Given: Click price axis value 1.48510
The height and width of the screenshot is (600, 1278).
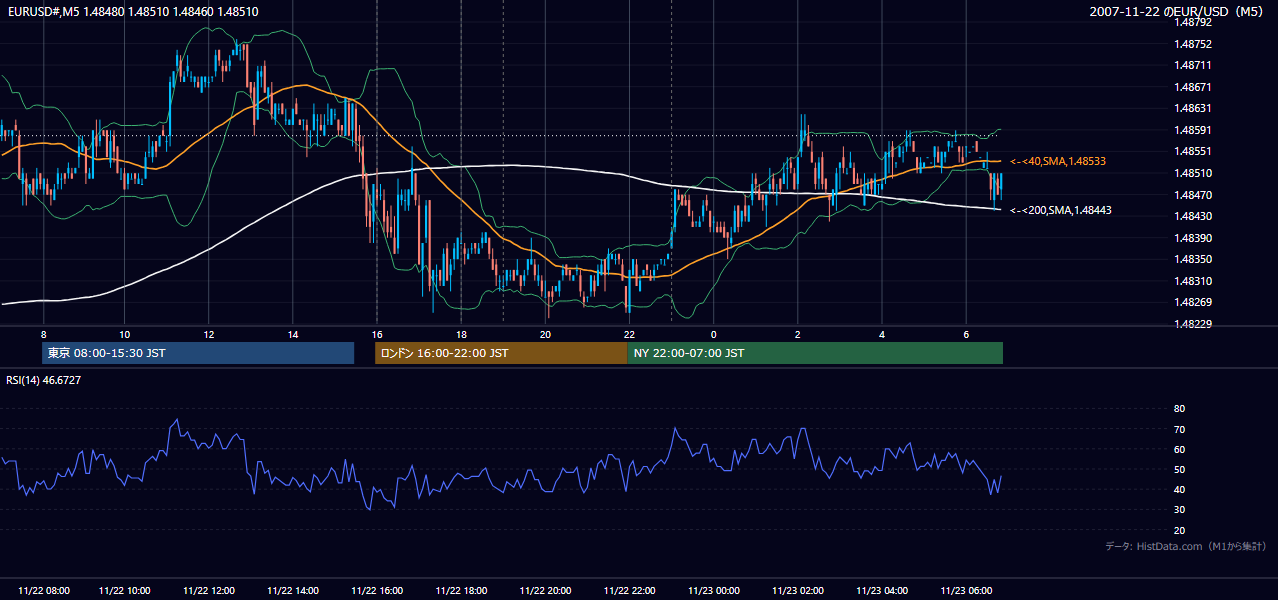Looking at the screenshot, I should pyautogui.click(x=1193, y=173).
